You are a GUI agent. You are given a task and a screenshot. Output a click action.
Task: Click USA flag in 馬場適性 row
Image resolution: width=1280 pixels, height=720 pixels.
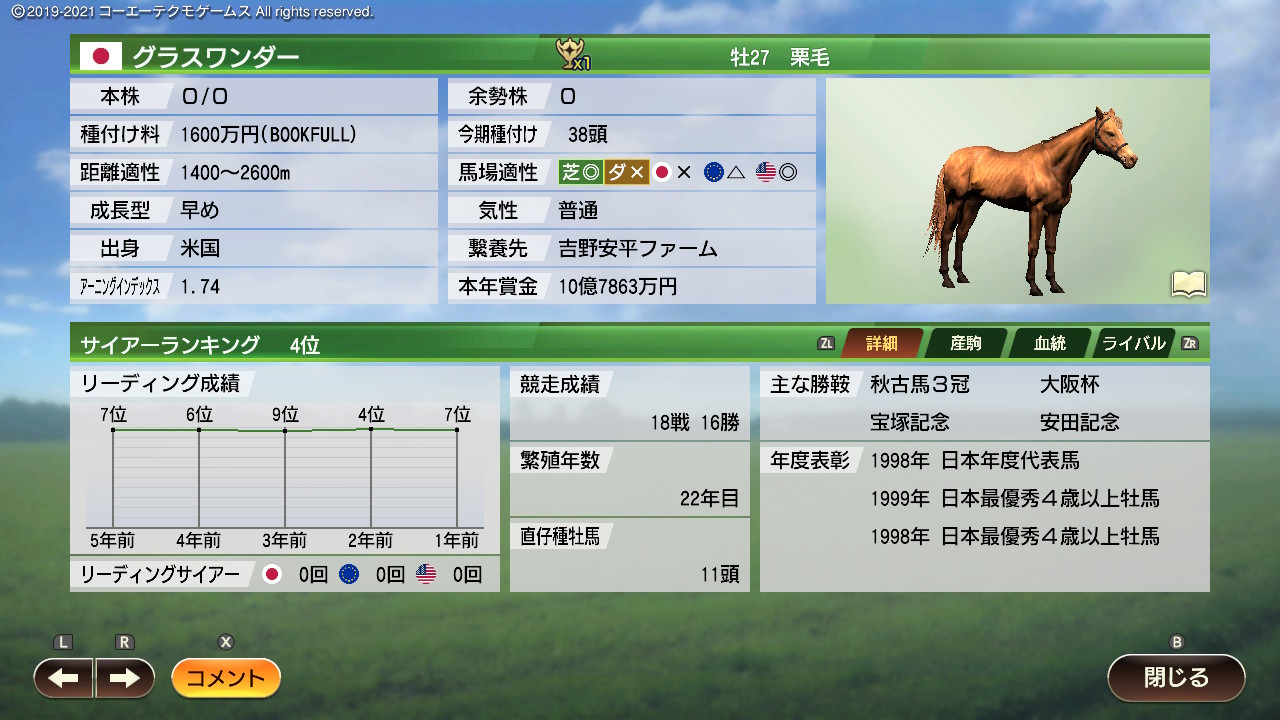click(766, 172)
